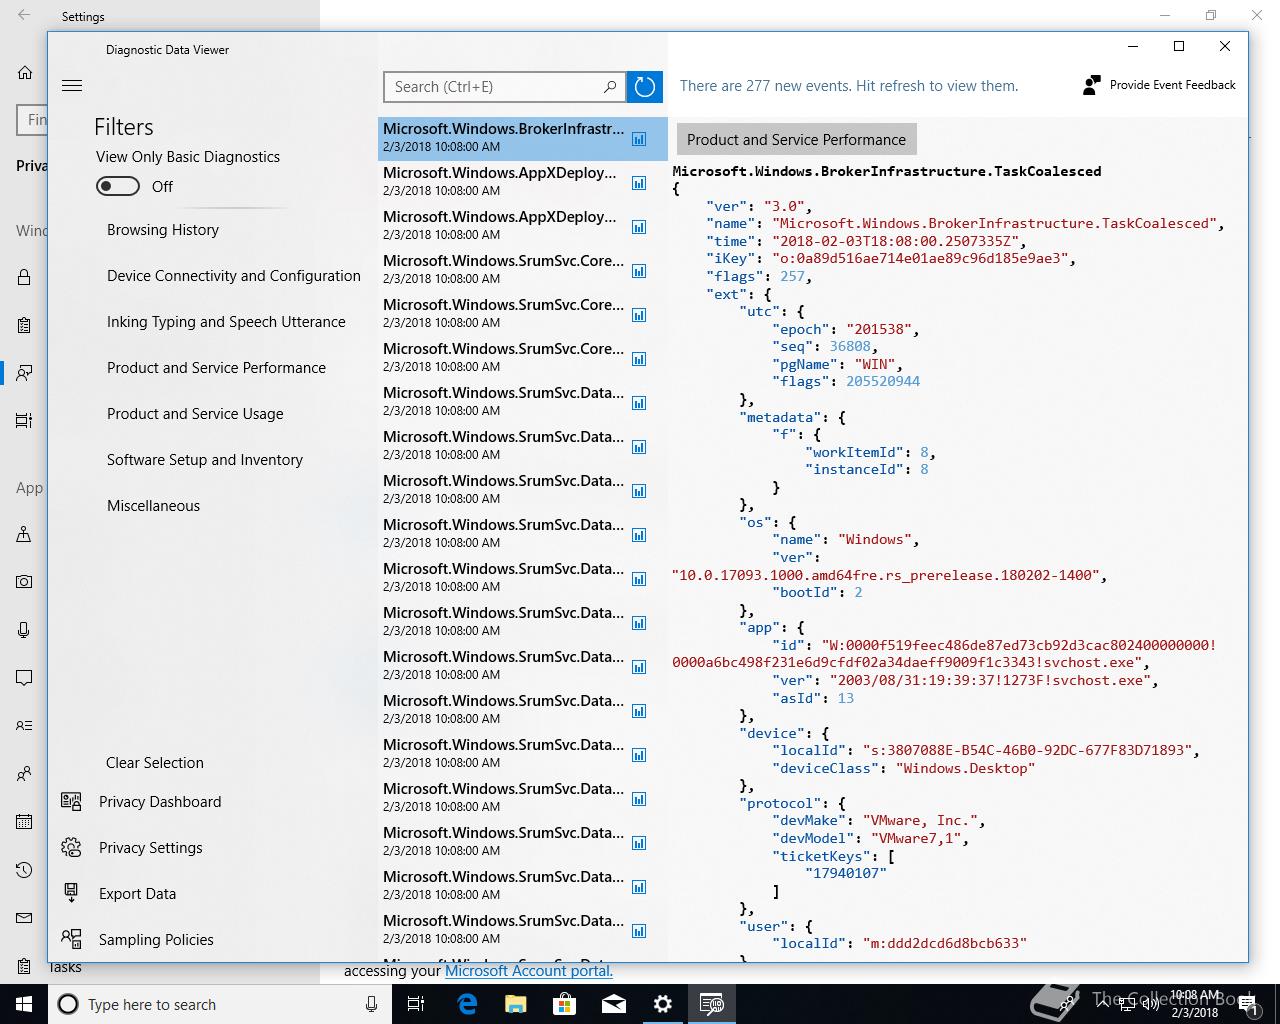Filter by Product and Service Performance
This screenshot has height=1024, width=1280.
pyautogui.click(x=216, y=368)
